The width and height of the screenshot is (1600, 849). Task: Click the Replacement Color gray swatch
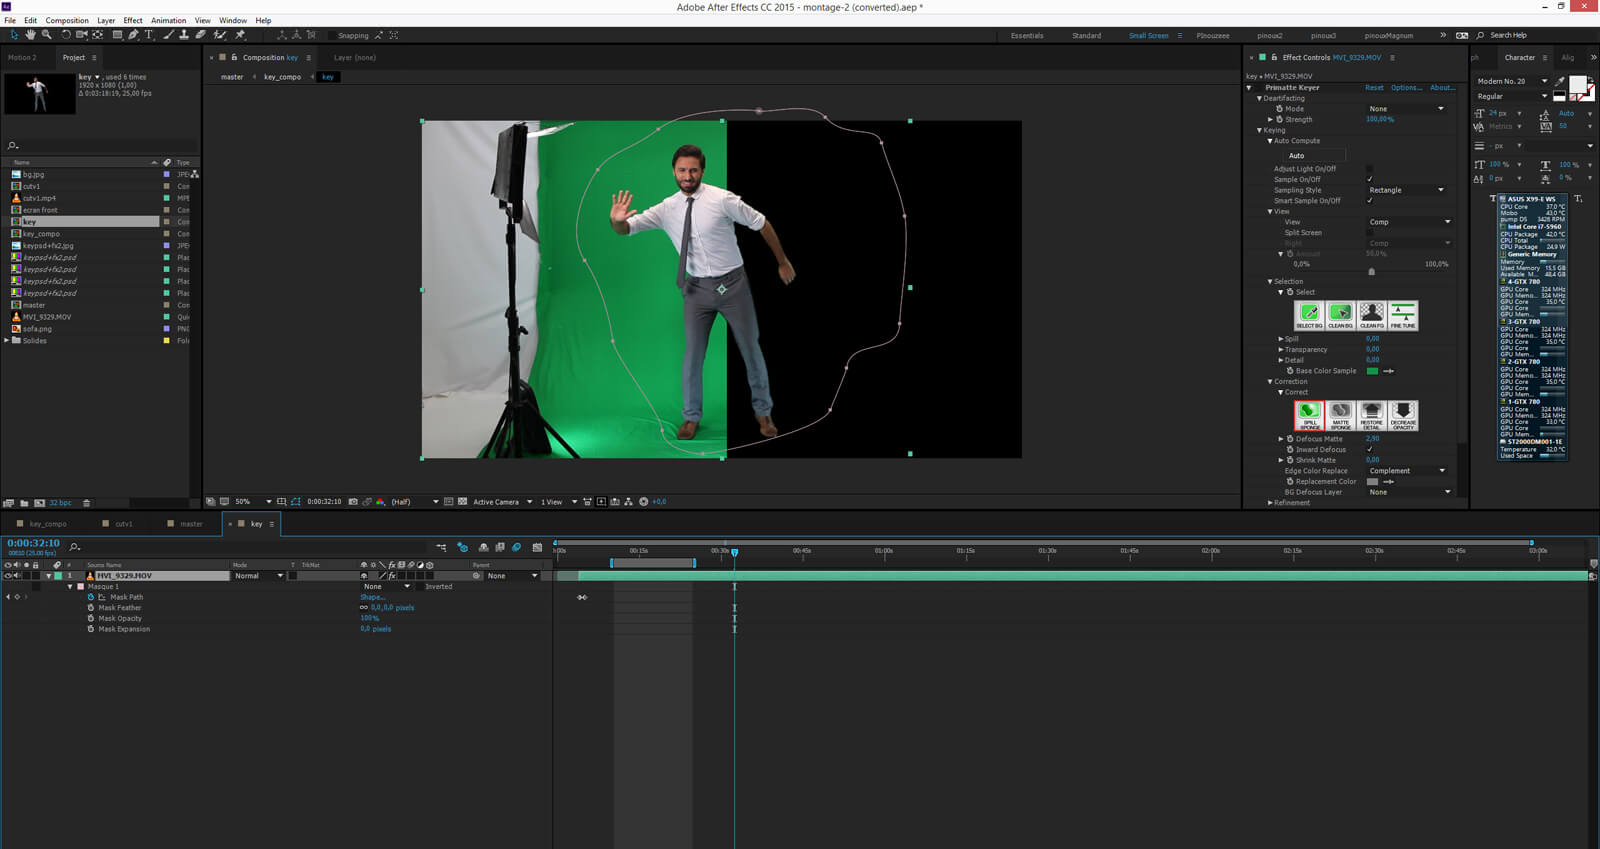point(1372,481)
